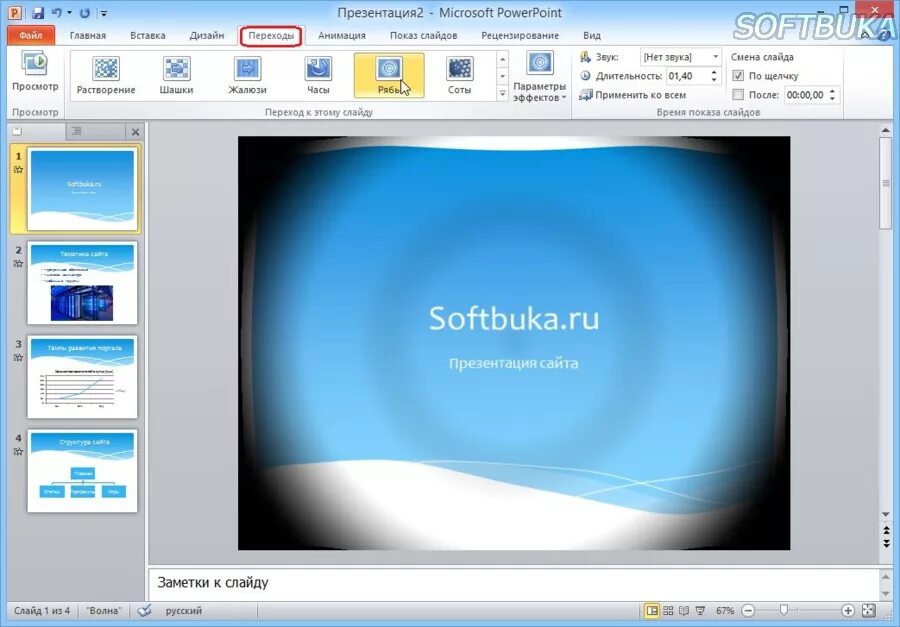
Task: Start Slide Show from status bar icon
Action: (700, 611)
